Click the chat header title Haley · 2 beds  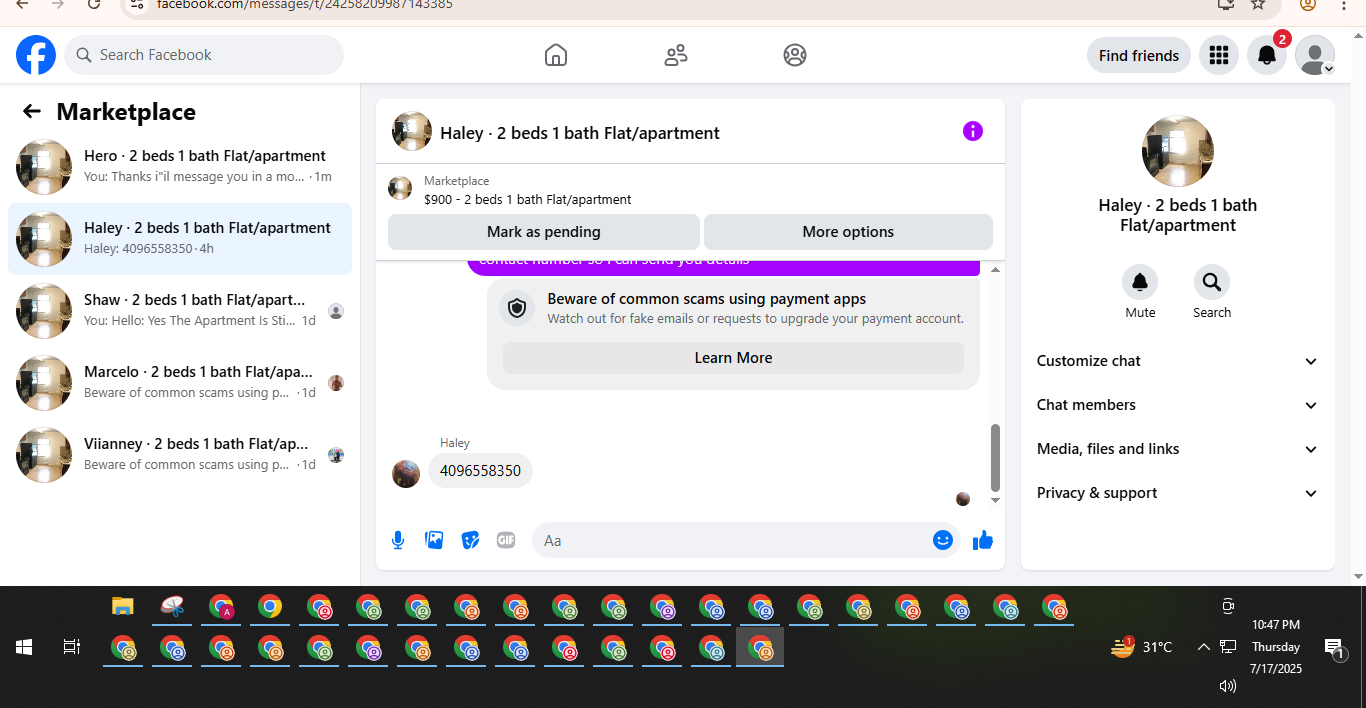[x=580, y=133]
